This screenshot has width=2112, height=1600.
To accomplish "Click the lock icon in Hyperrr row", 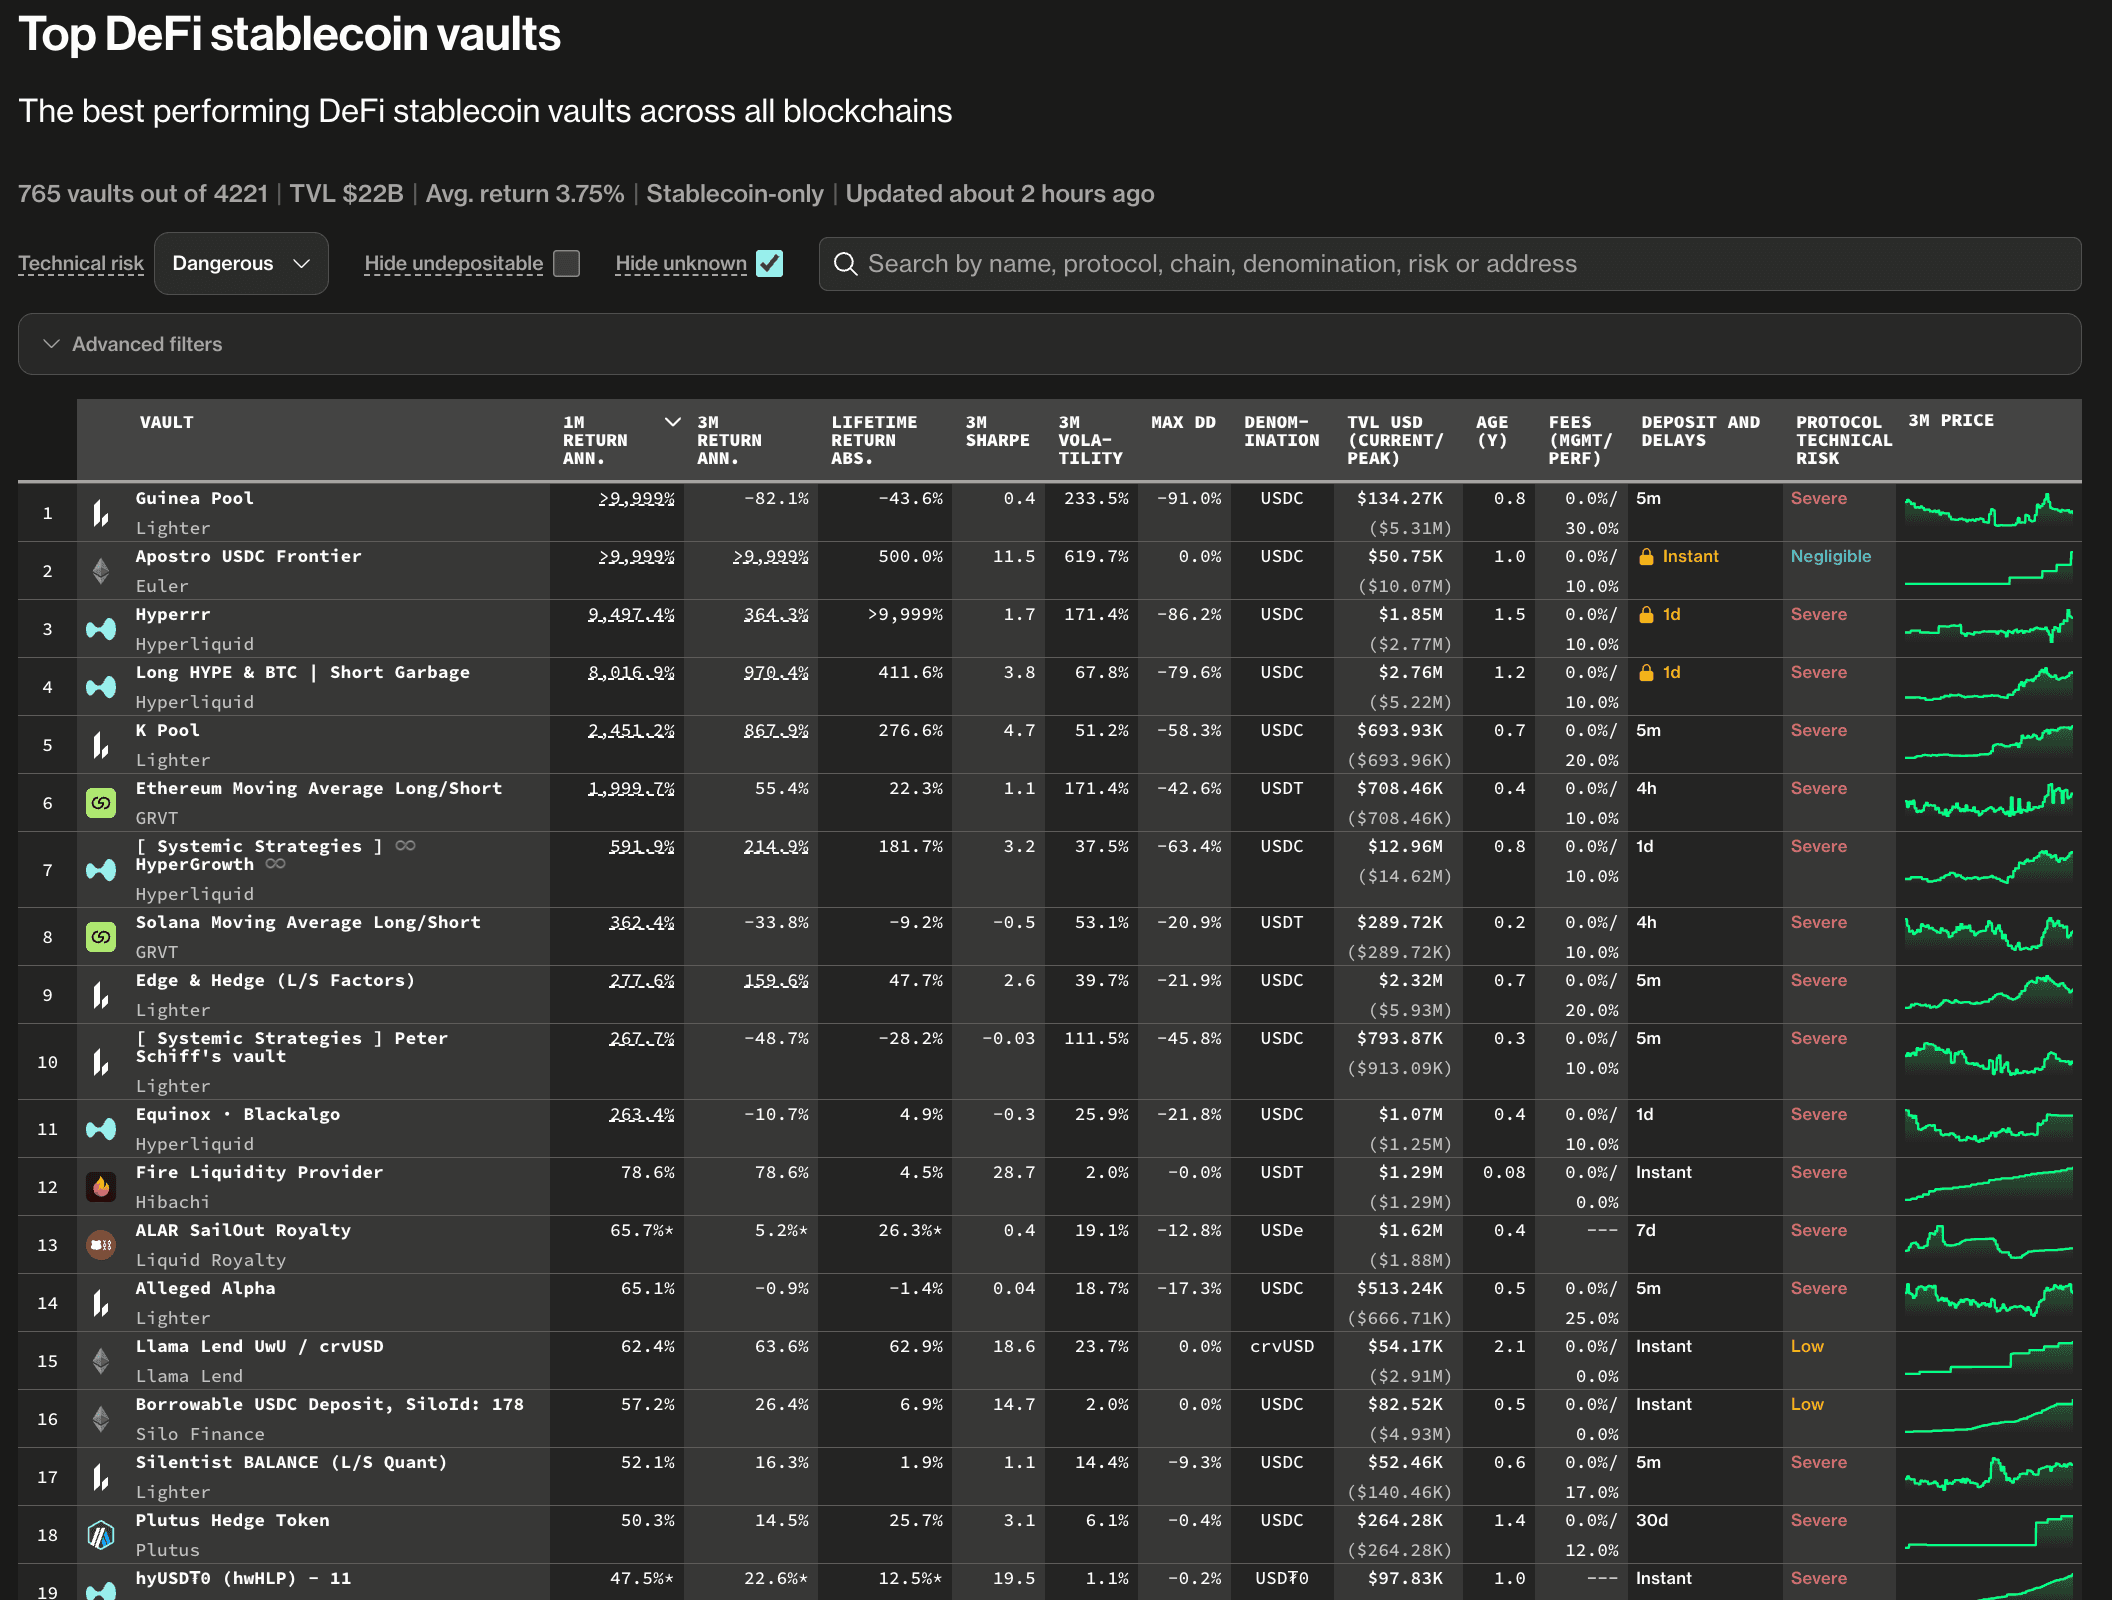I will click(x=1646, y=615).
